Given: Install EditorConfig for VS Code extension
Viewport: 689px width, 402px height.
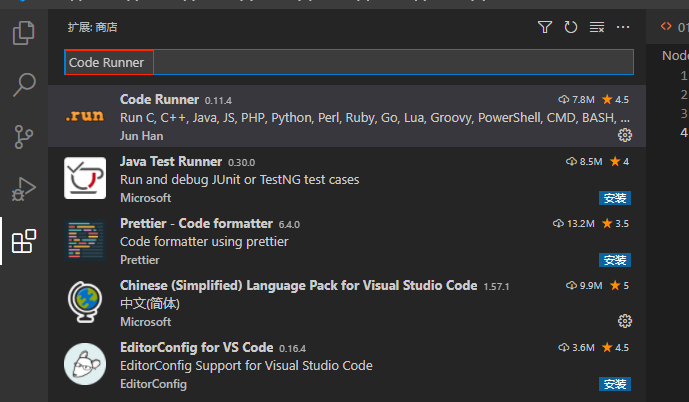Looking at the screenshot, I should (614, 384).
